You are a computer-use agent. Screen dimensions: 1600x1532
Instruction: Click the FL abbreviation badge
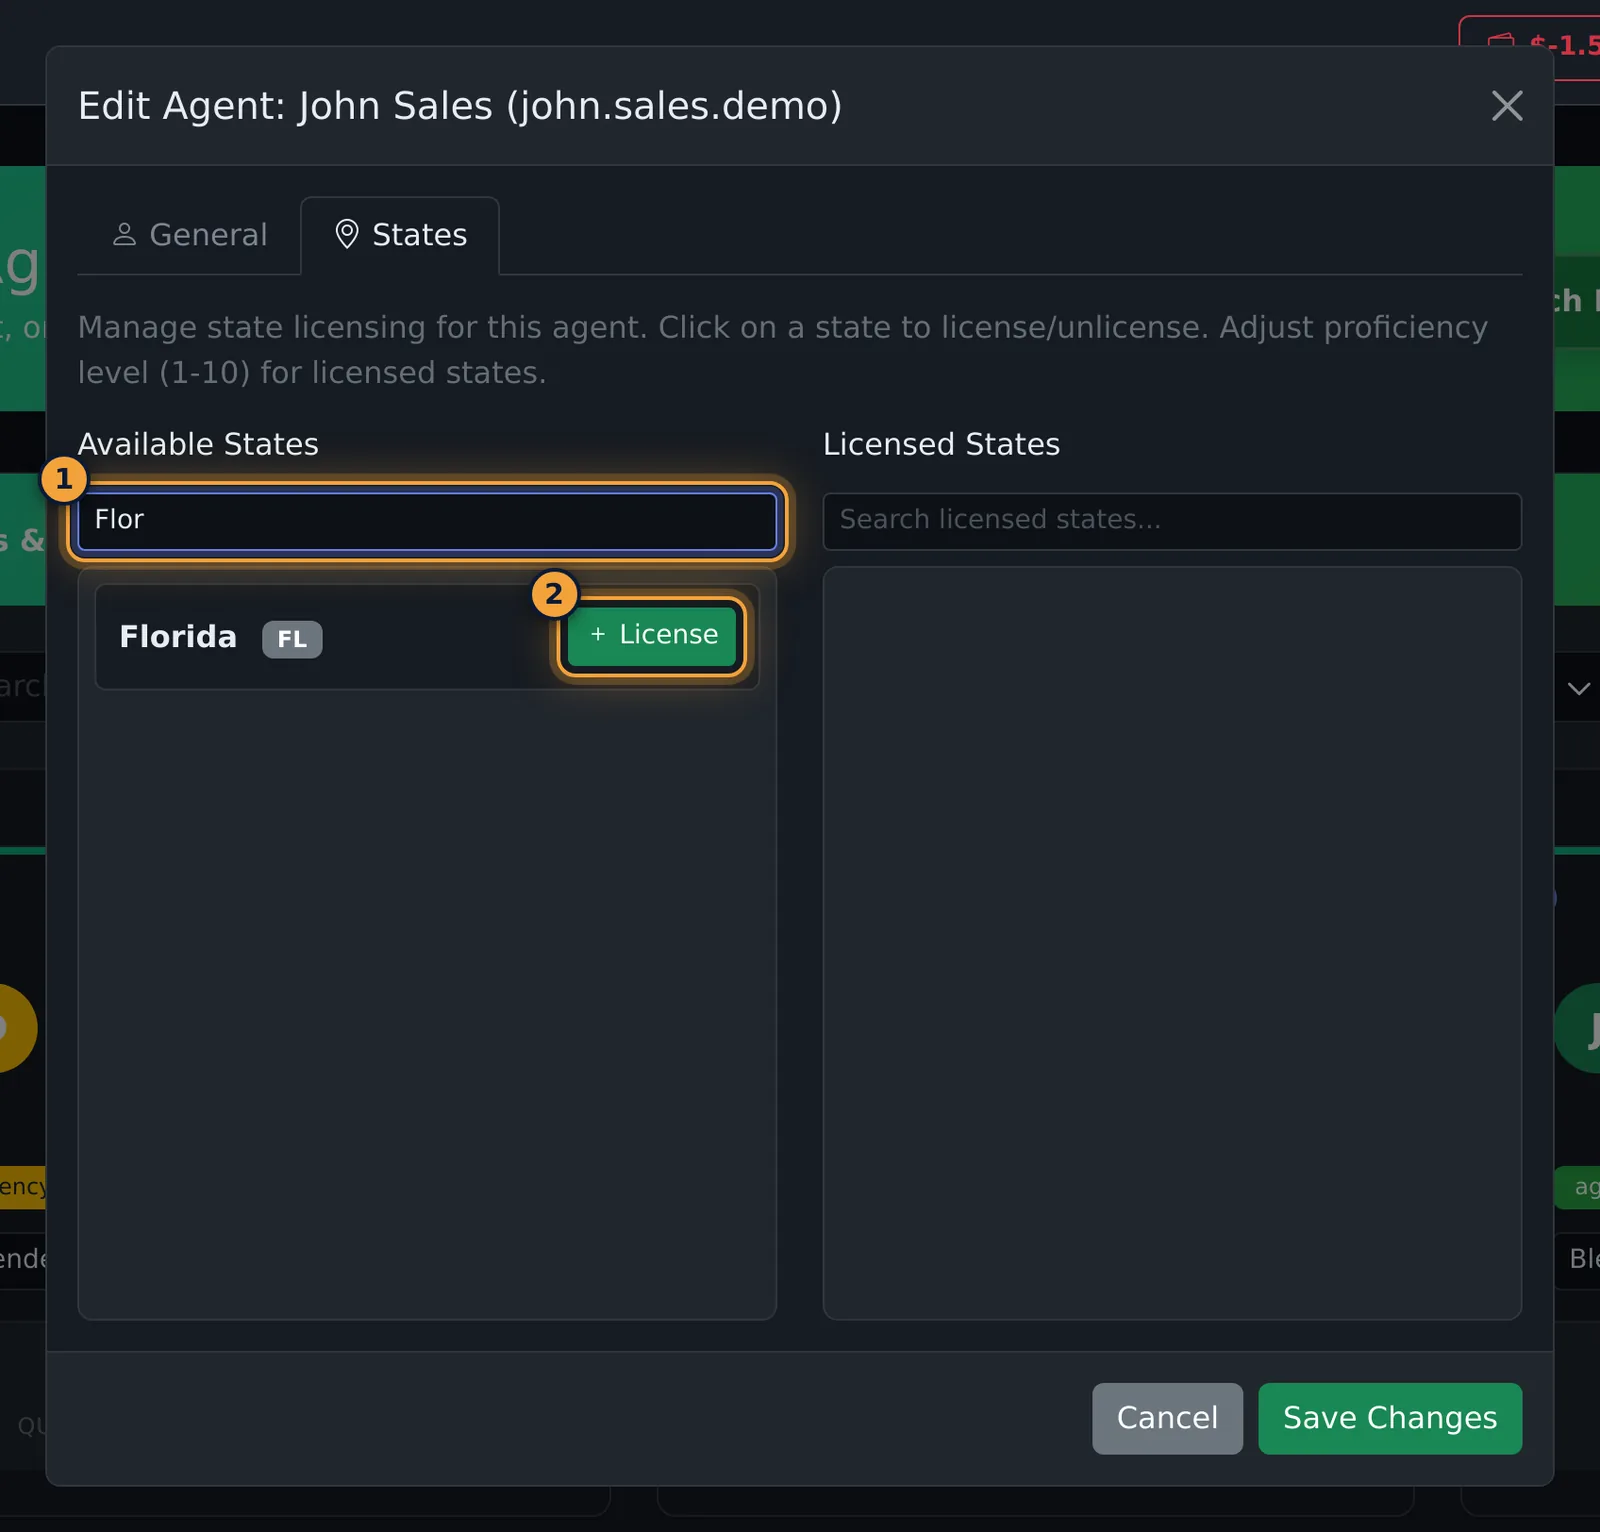click(x=292, y=639)
